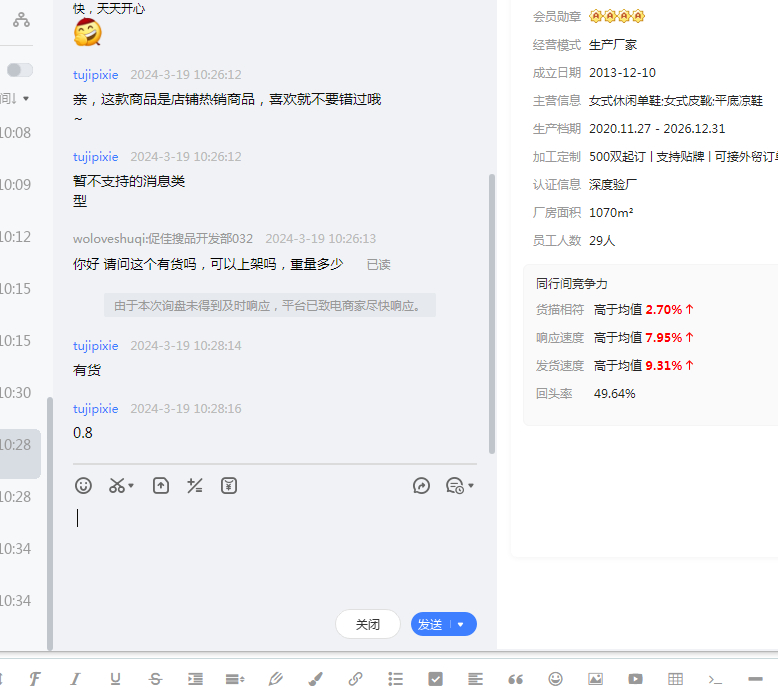
Task: Click into the message input area
Action: point(274,551)
